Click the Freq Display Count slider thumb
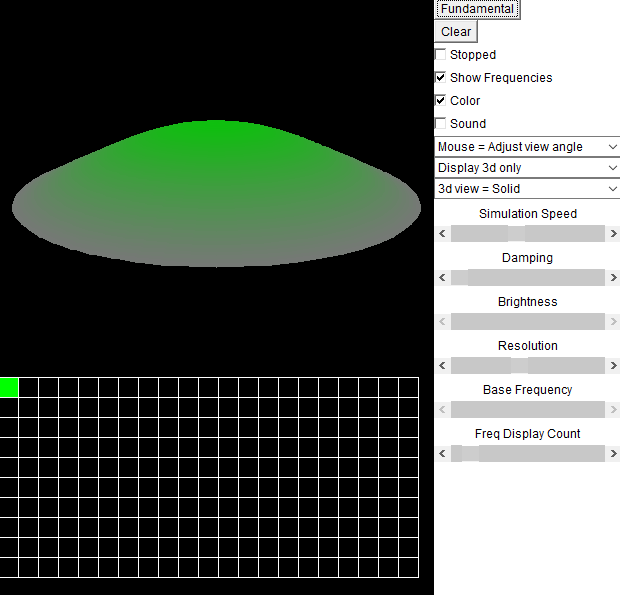 [x=470, y=453]
